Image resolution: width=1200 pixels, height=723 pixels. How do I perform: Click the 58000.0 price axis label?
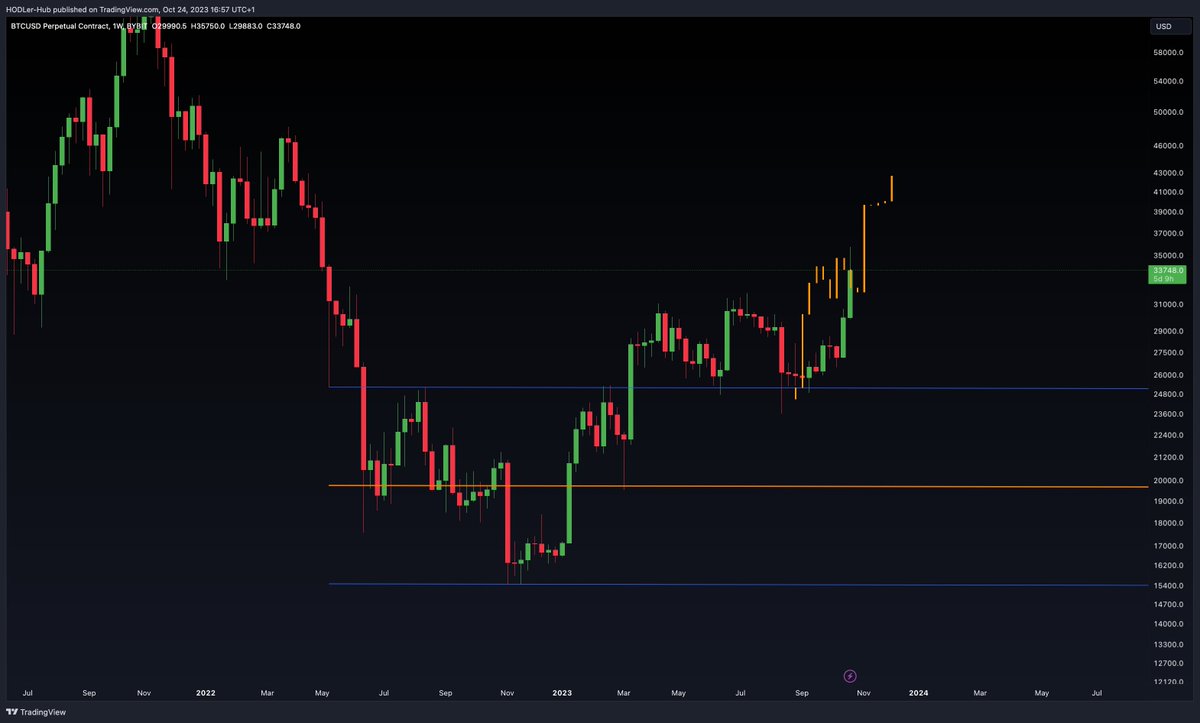[1168, 52]
